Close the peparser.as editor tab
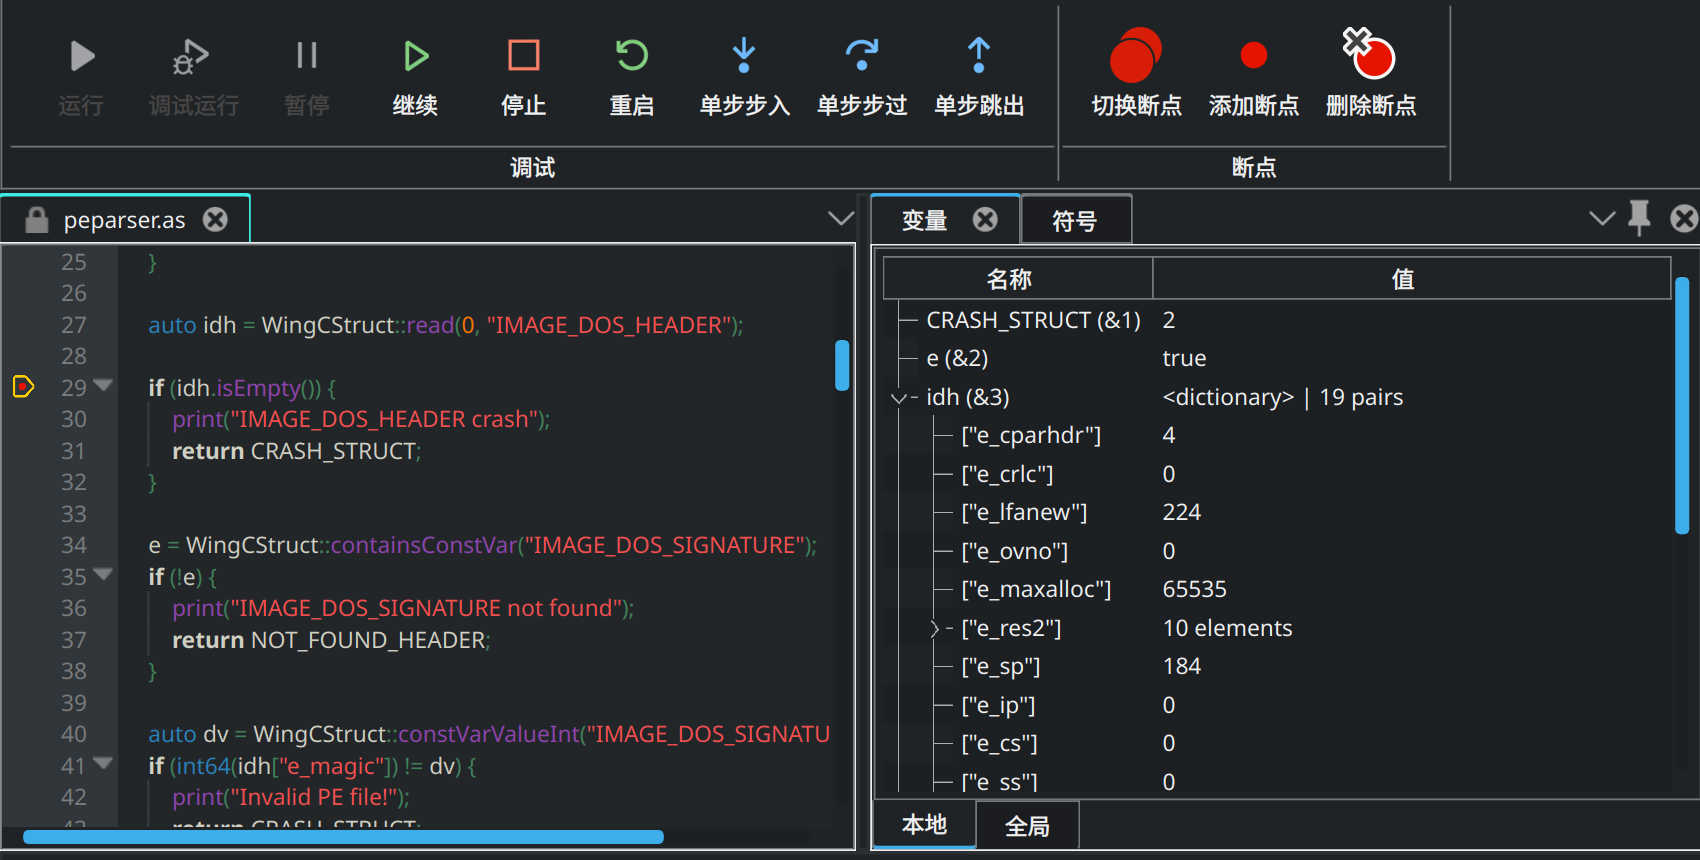1700x860 pixels. (215, 219)
